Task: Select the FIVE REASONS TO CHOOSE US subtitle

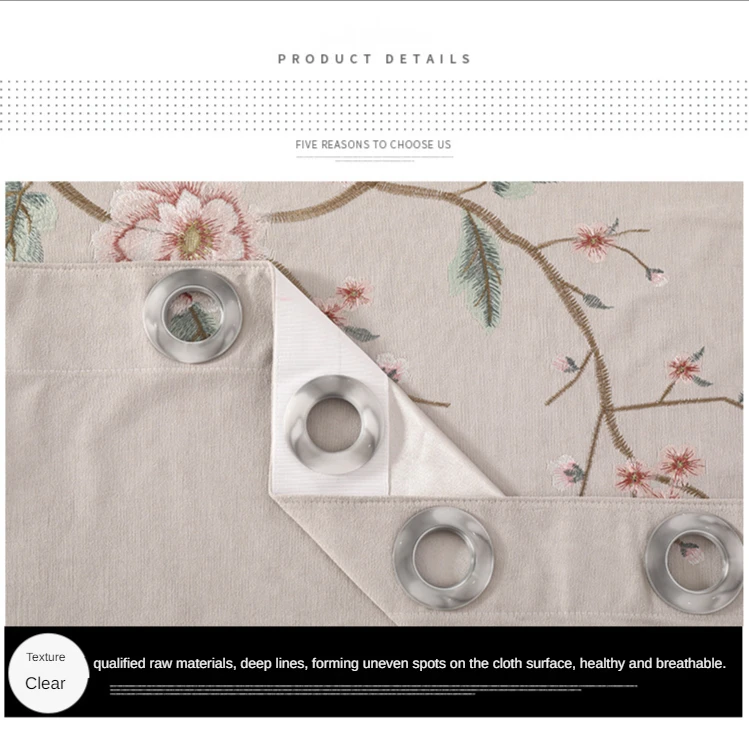Action: point(373,145)
